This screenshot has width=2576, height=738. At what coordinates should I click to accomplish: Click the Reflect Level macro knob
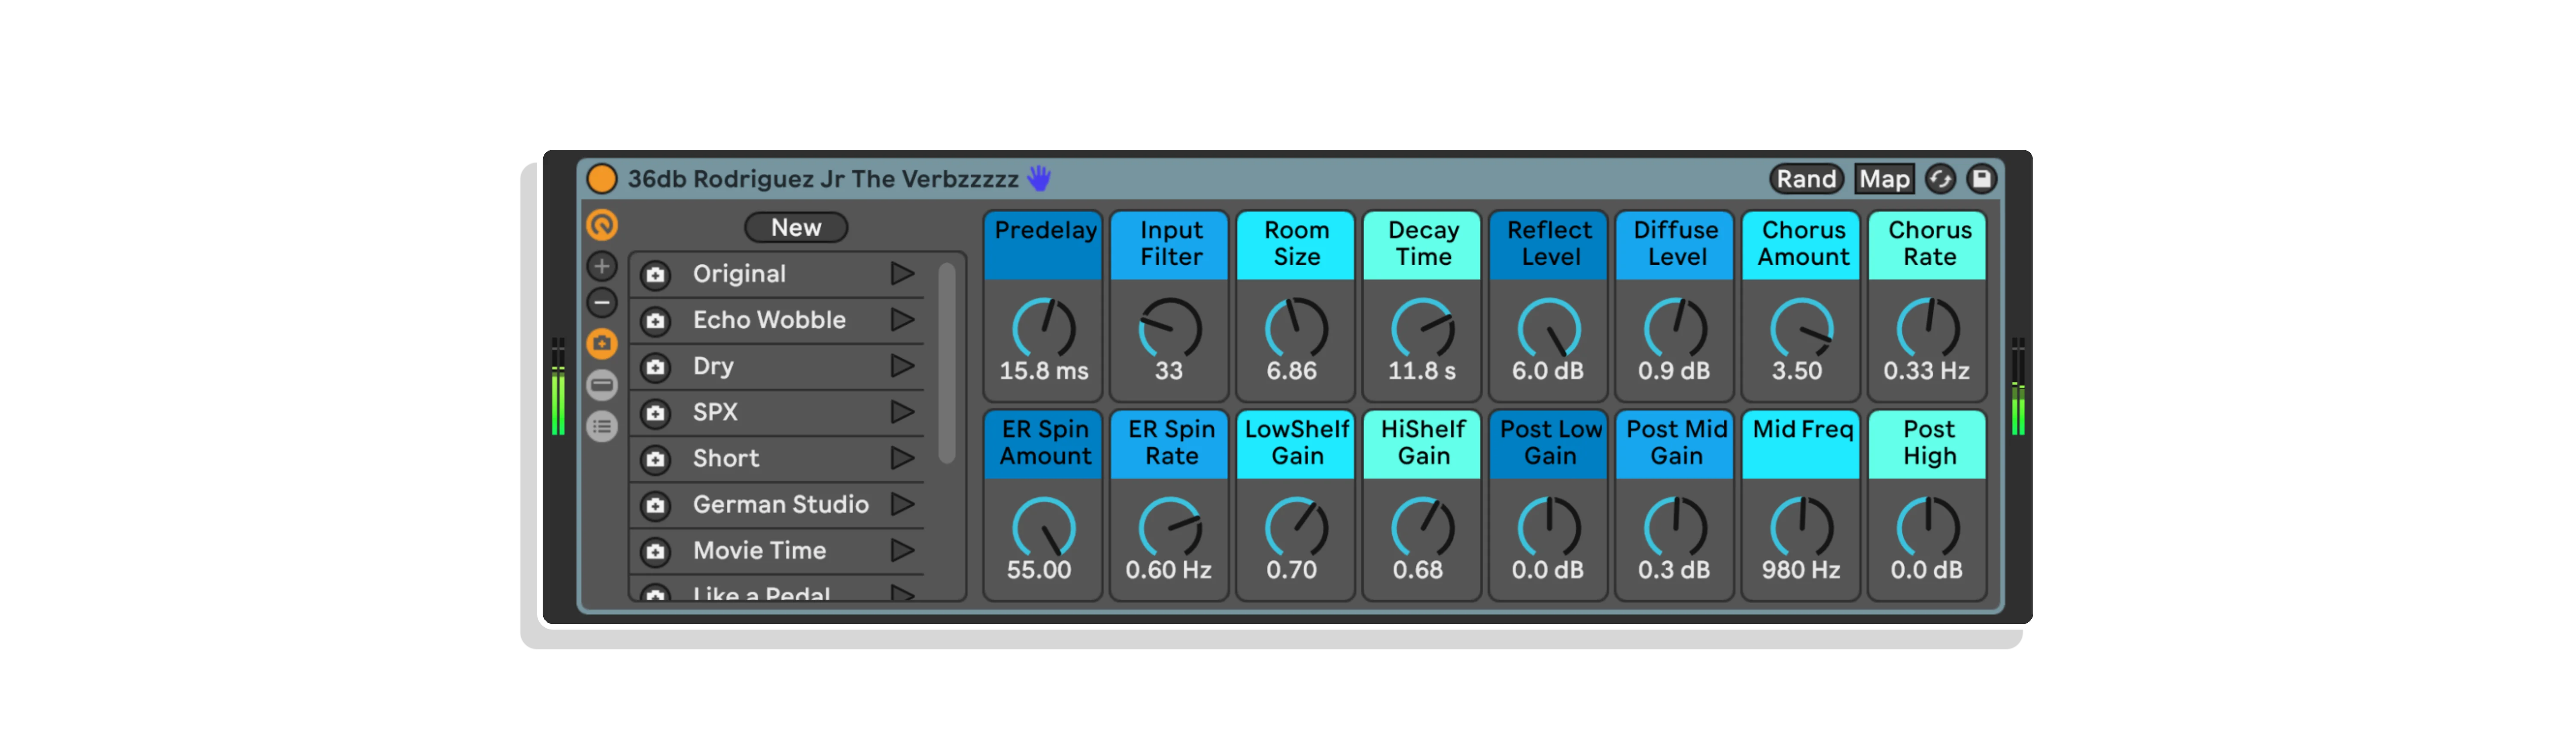tap(1548, 328)
